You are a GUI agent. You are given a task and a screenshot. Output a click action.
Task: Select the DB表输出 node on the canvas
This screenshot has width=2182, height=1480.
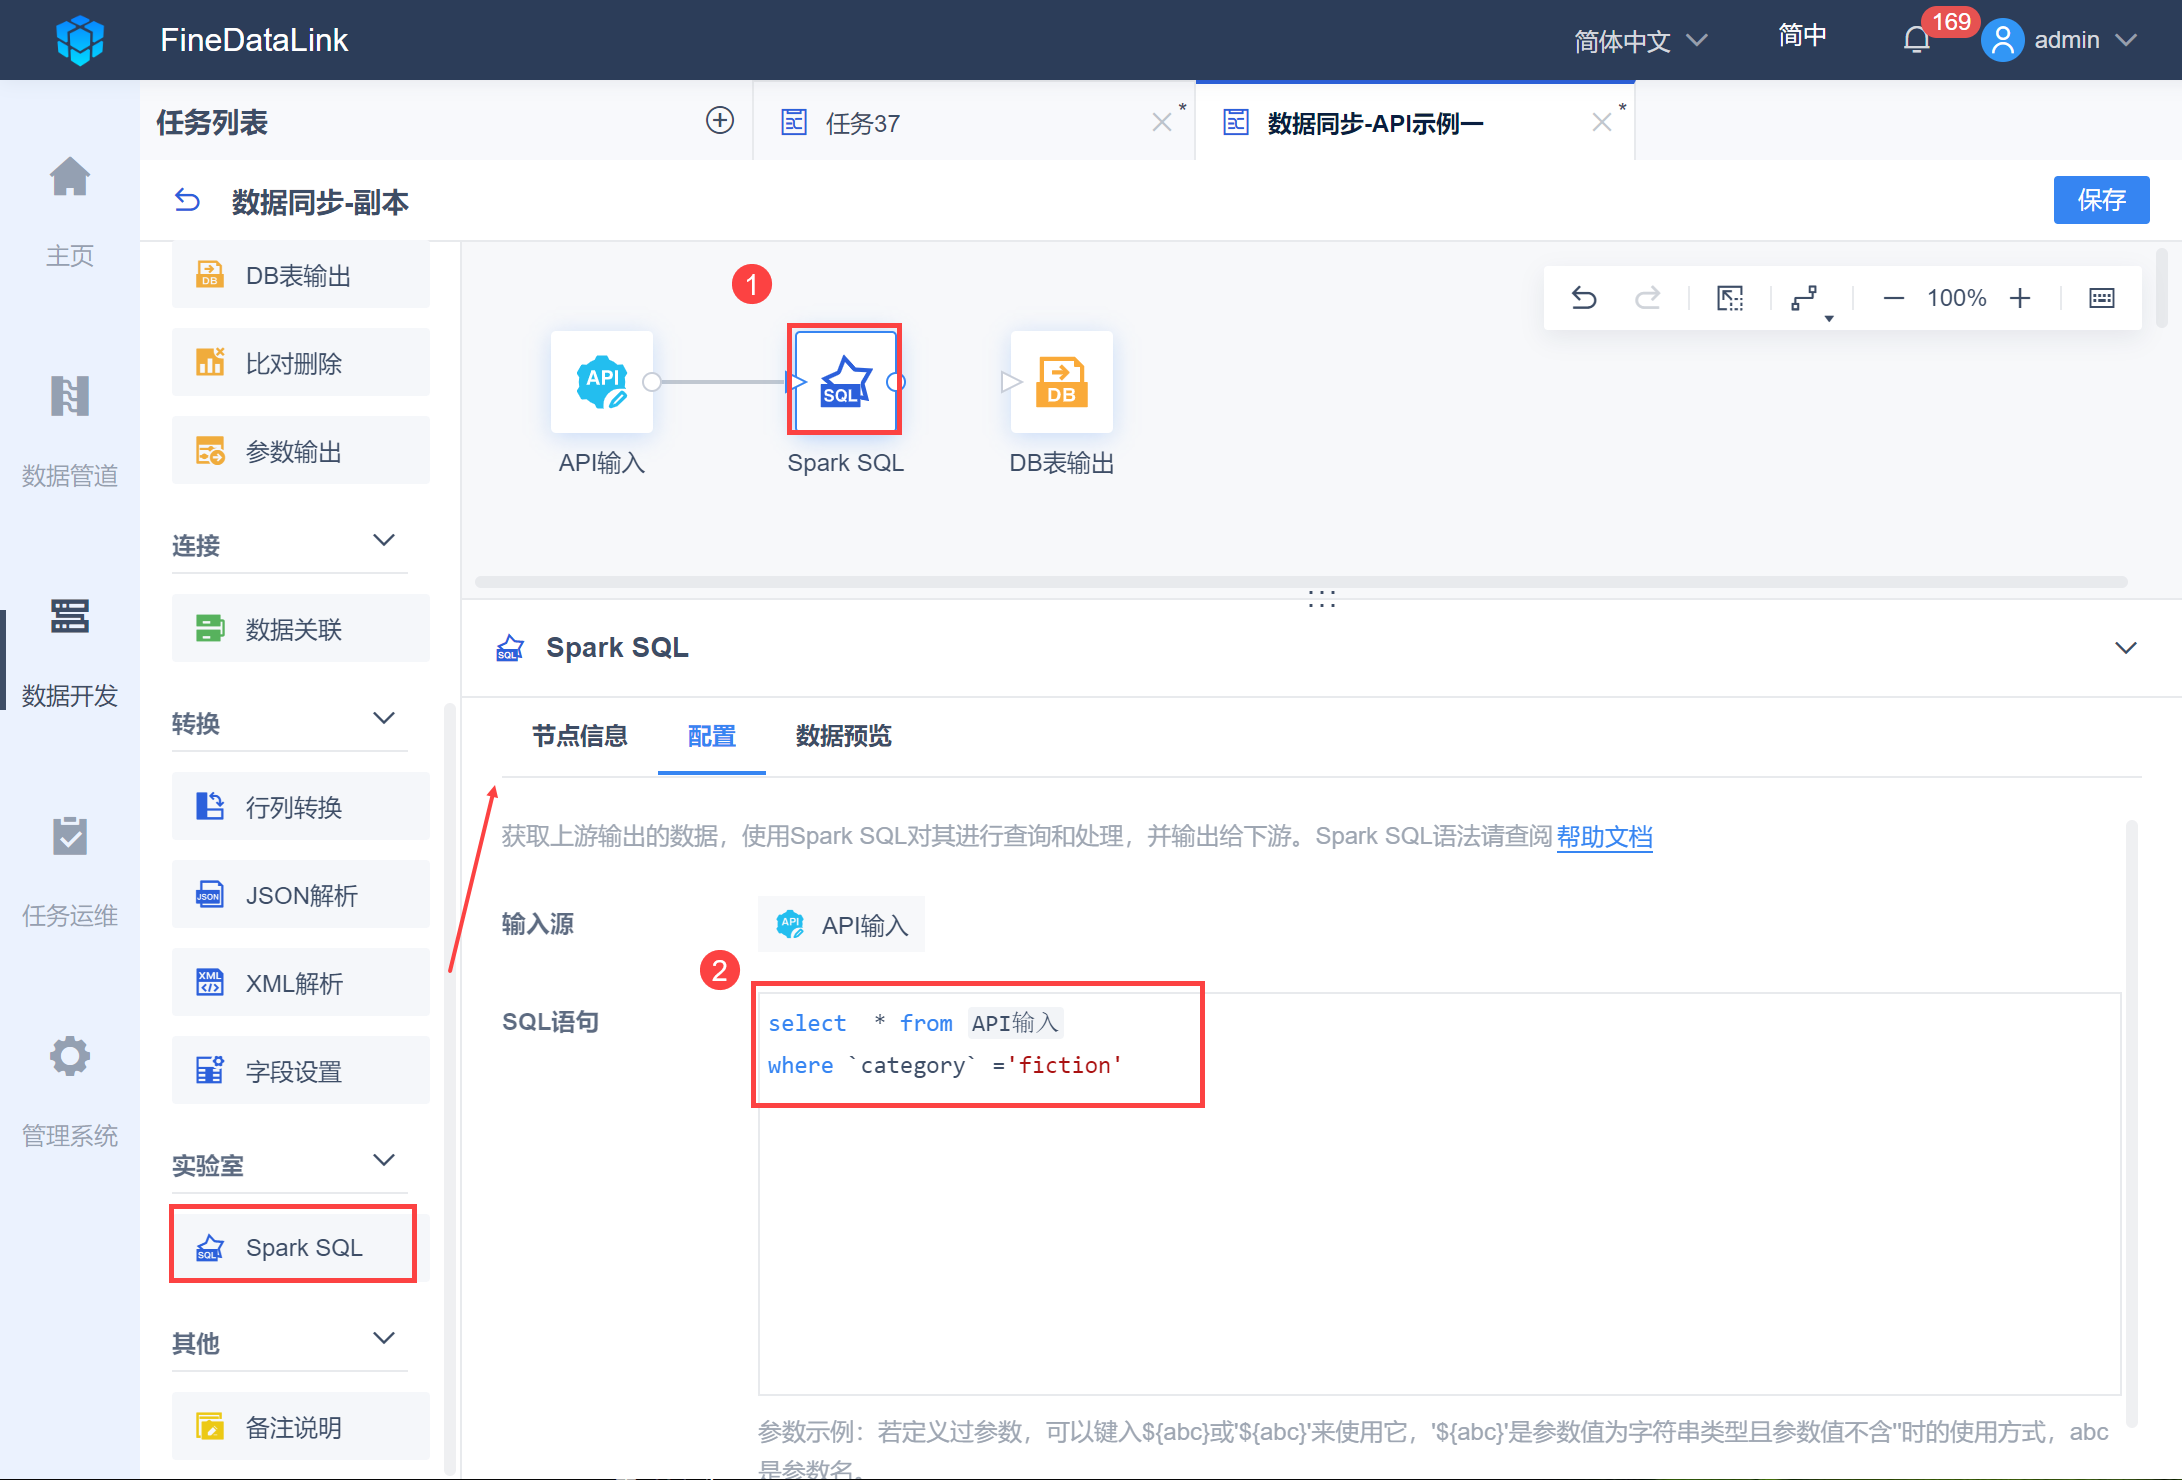(1061, 381)
